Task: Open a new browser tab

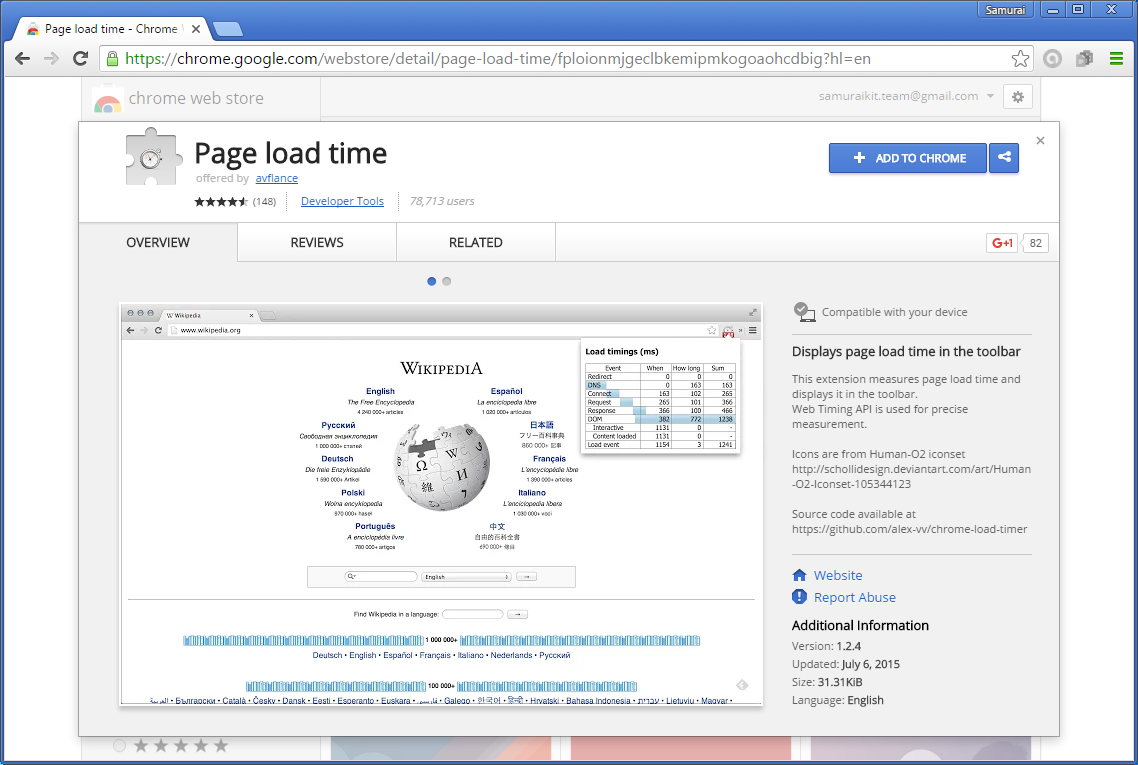Action: point(228,29)
